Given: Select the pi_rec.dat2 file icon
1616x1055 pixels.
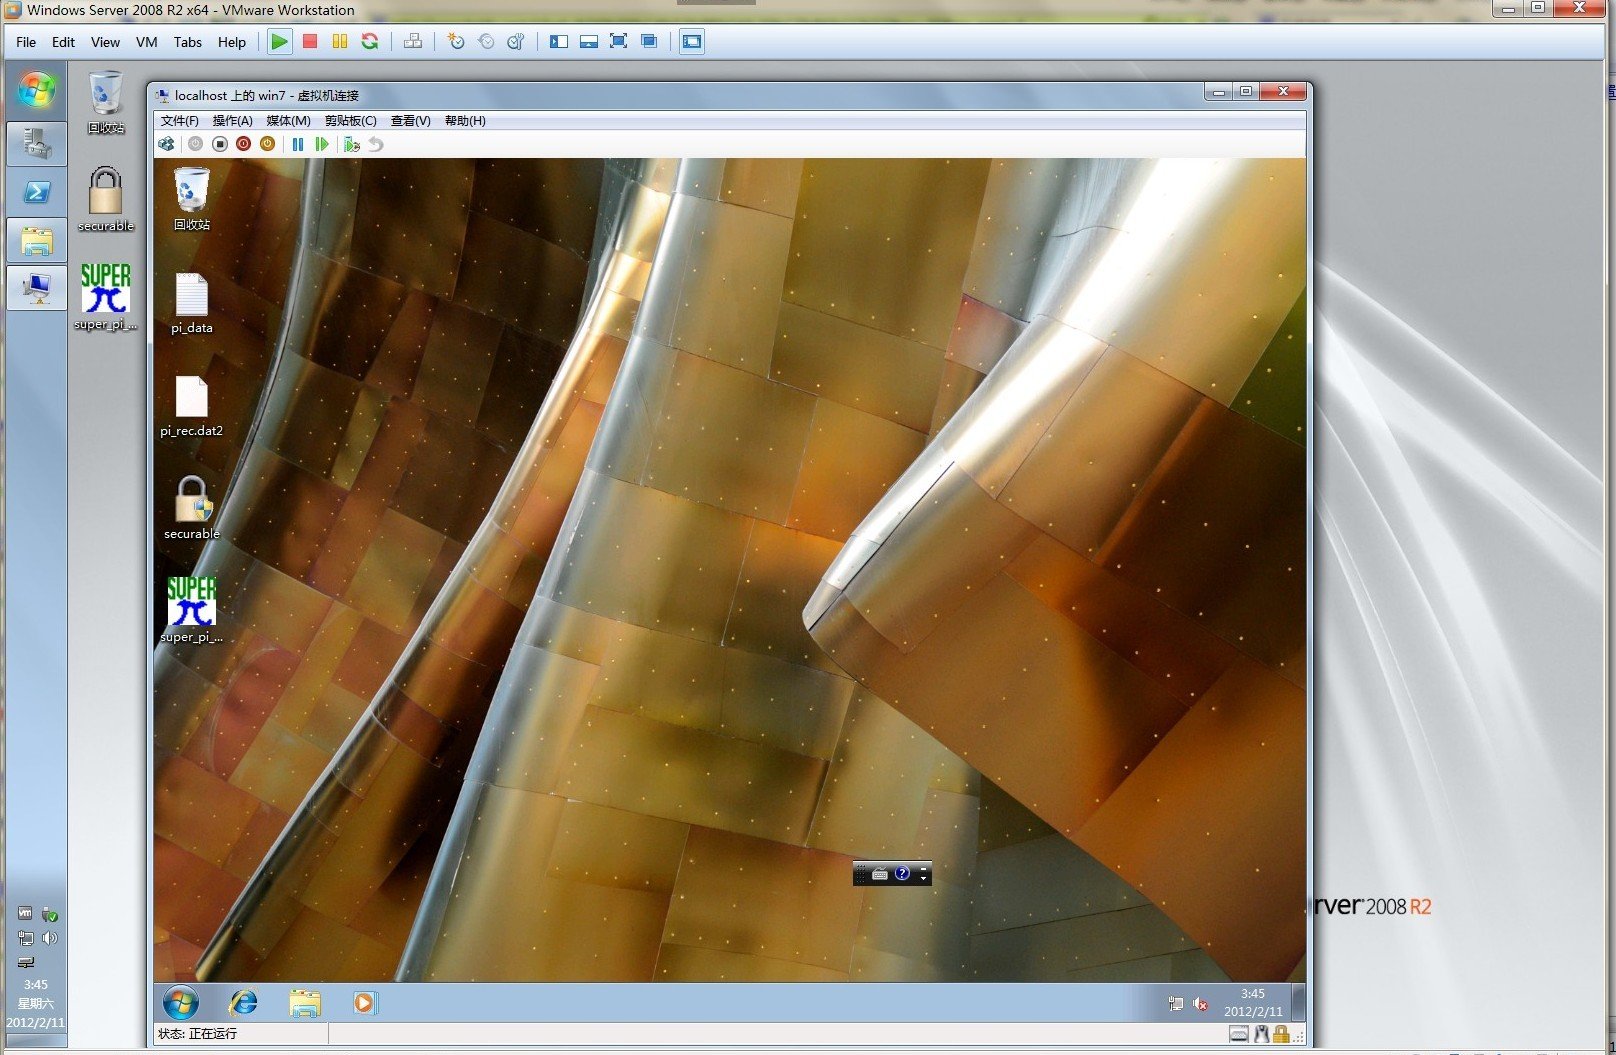Looking at the screenshot, I should pyautogui.click(x=191, y=406).
